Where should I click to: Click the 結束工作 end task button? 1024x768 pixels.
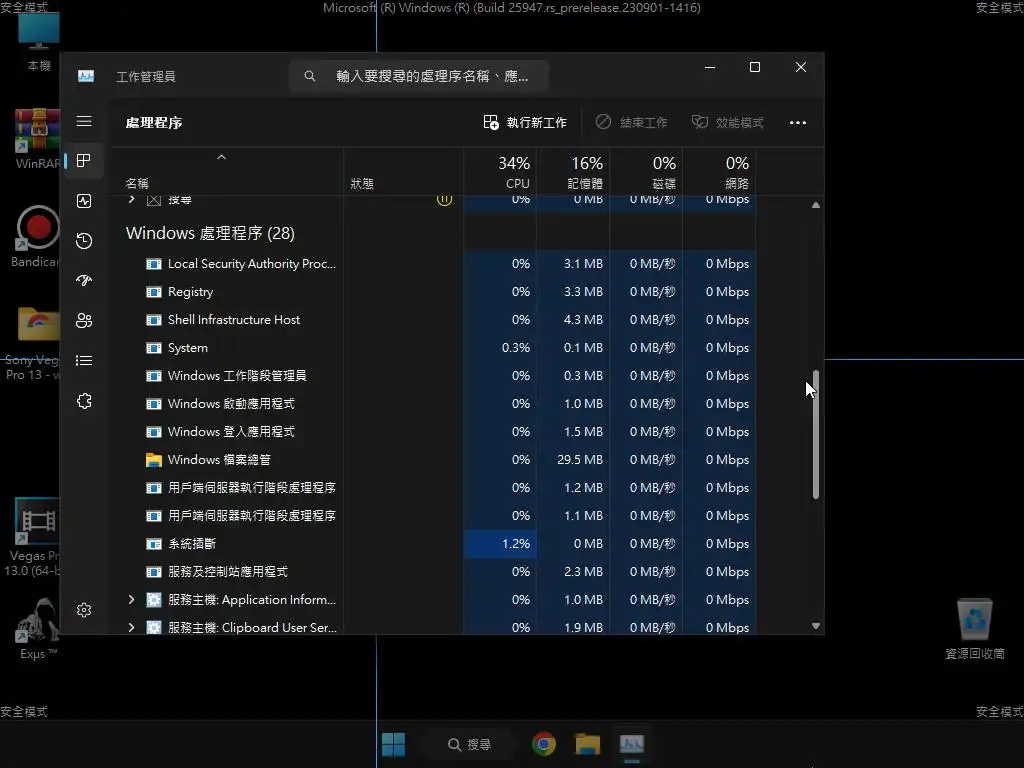[631, 122]
